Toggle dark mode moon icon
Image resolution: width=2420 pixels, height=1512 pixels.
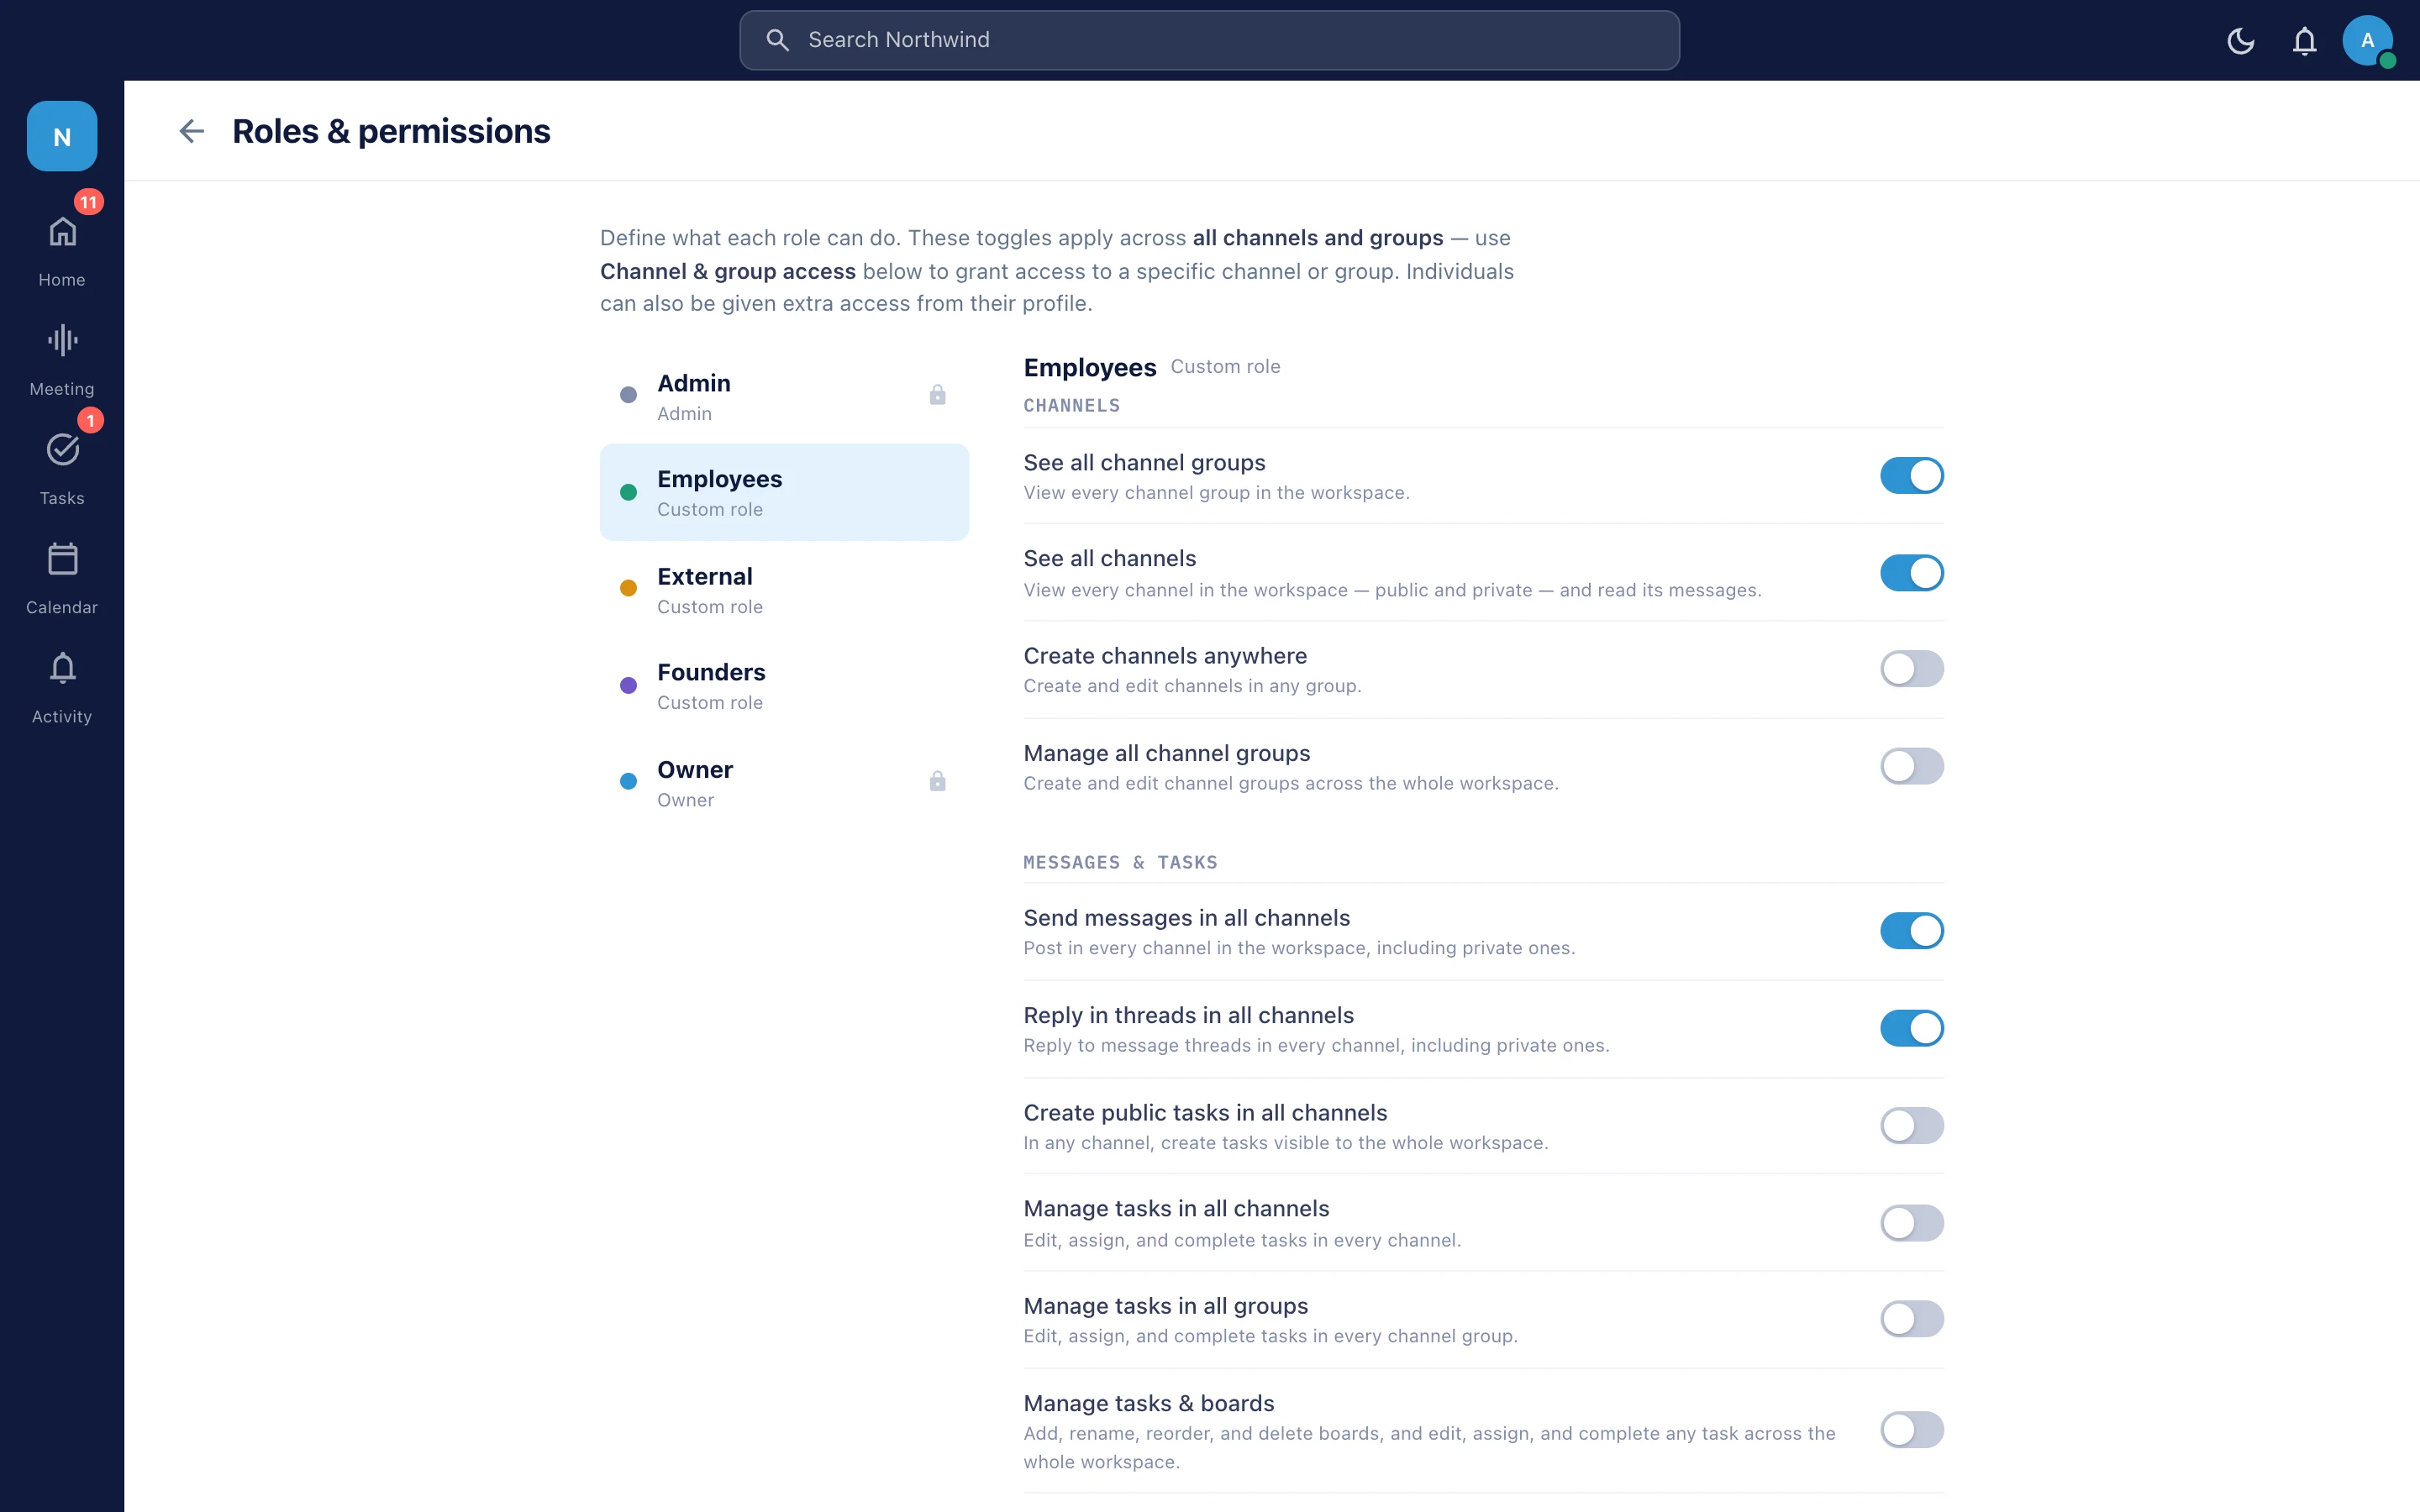[2240, 41]
